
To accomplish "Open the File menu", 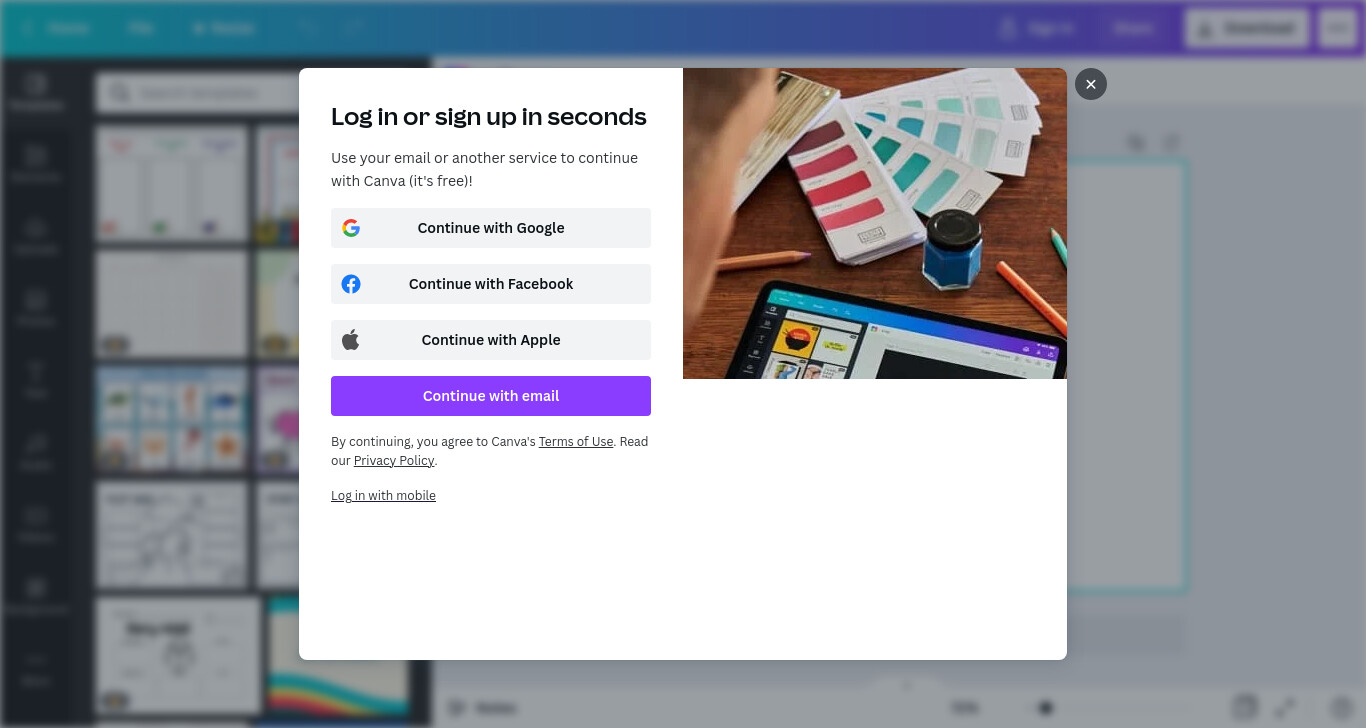I will pos(140,28).
